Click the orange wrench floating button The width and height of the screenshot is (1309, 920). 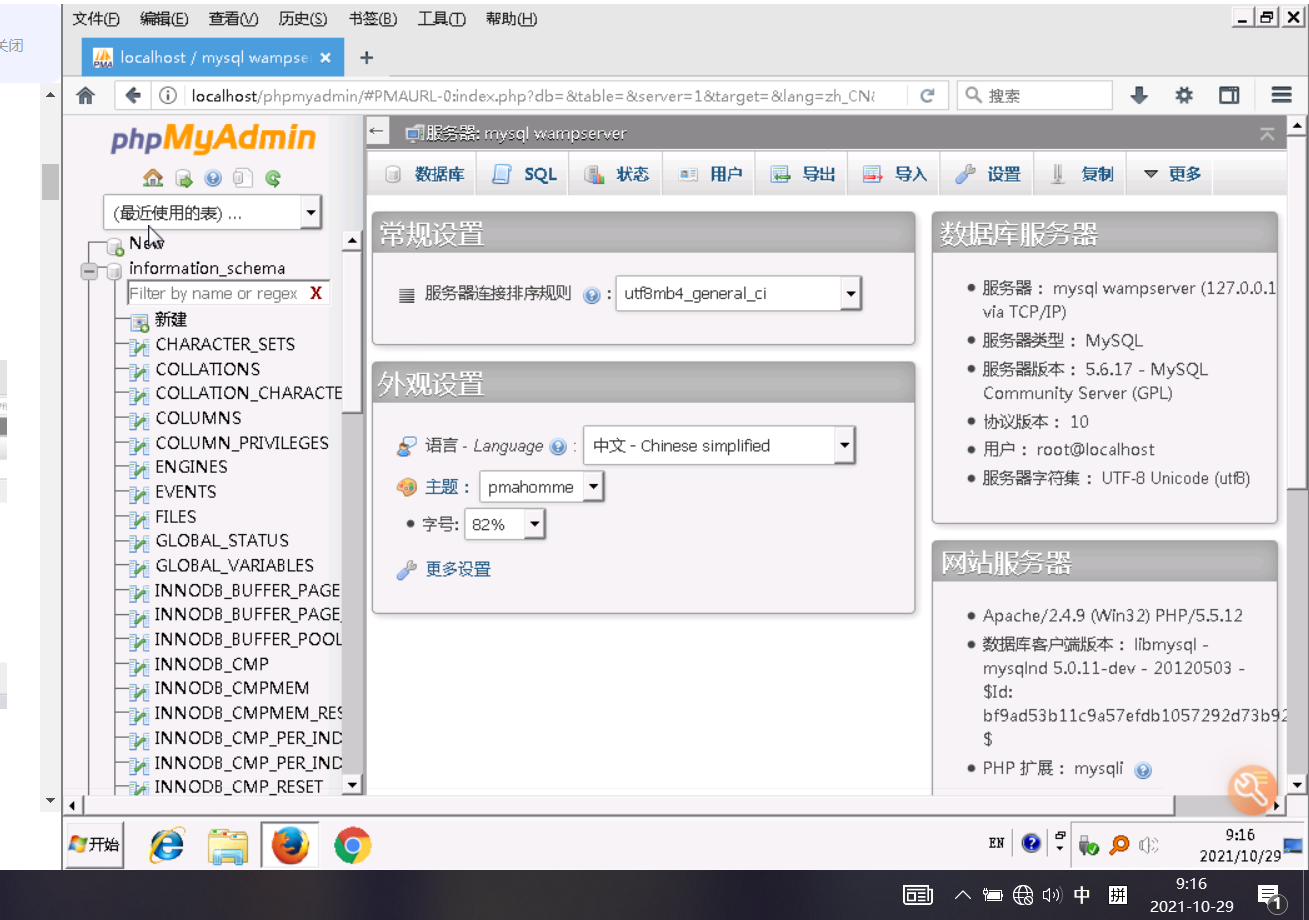[1251, 789]
